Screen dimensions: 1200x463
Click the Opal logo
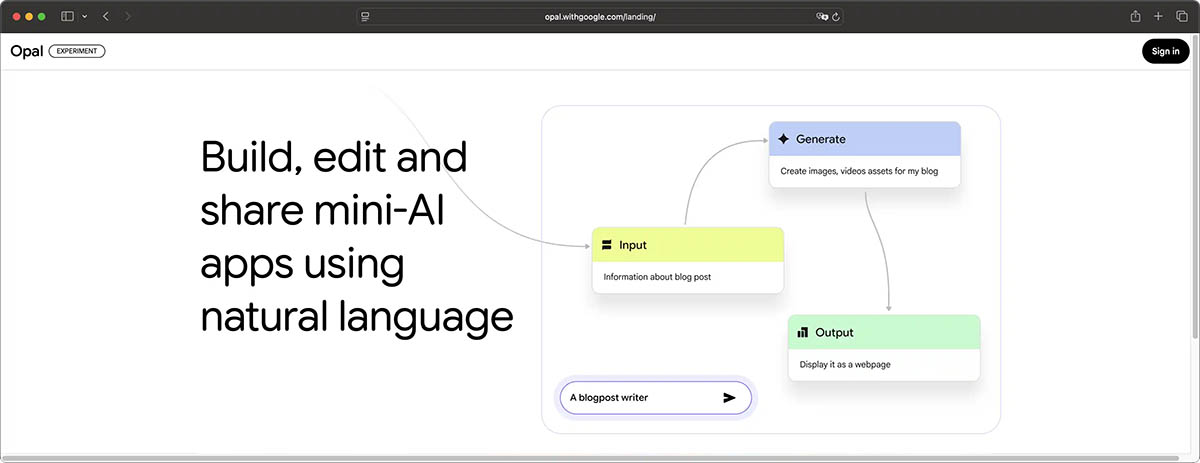(26, 51)
